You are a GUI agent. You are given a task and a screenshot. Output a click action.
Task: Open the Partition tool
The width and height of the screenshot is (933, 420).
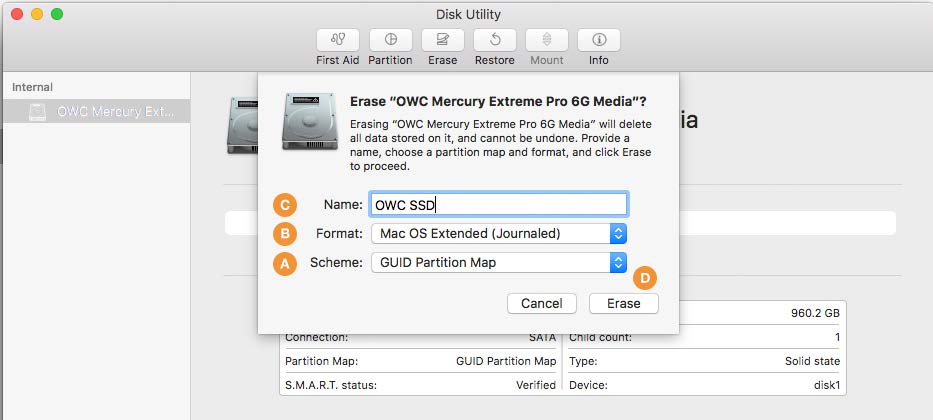(390, 40)
